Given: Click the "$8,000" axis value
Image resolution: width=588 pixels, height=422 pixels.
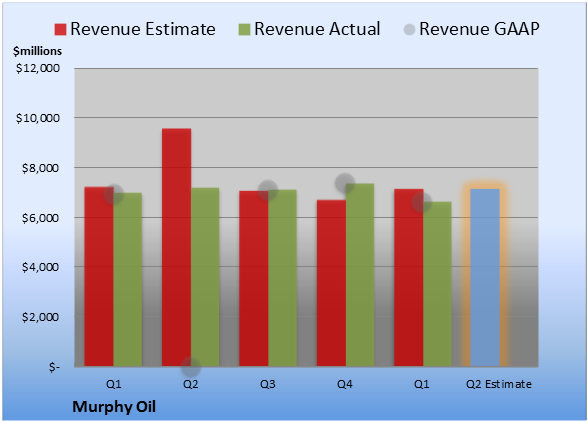Looking at the screenshot, I should point(40,168).
